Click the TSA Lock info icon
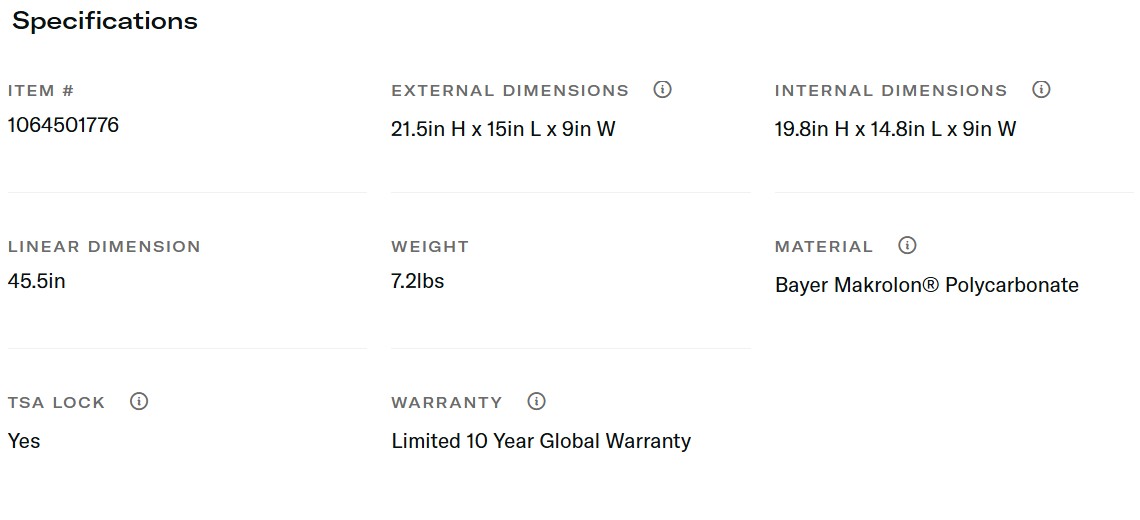 click(139, 401)
